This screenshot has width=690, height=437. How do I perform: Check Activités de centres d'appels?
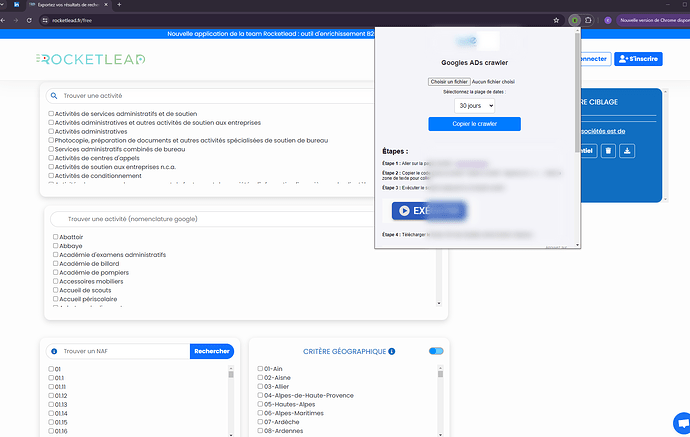coord(51,158)
